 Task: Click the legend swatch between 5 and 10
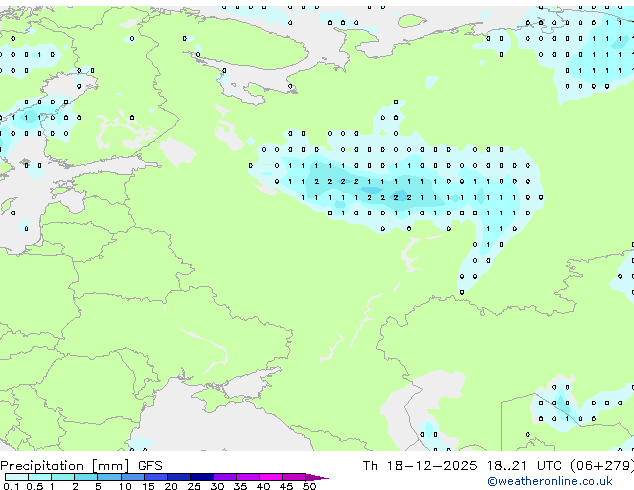click(109, 477)
